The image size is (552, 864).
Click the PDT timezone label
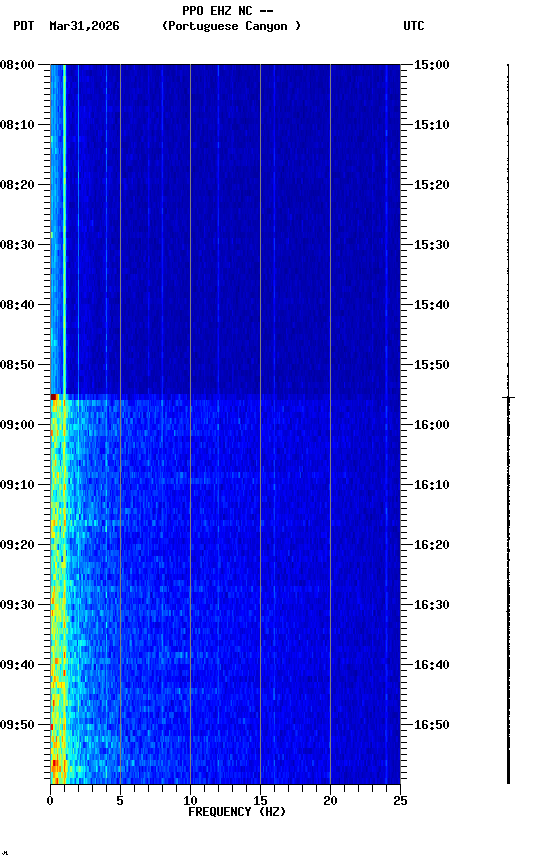24,26
